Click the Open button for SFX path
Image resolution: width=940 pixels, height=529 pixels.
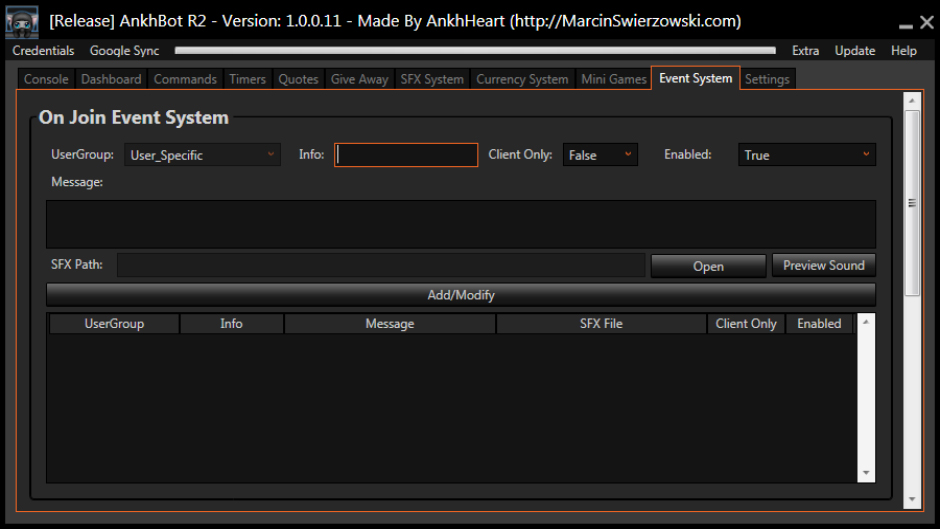pos(709,266)
